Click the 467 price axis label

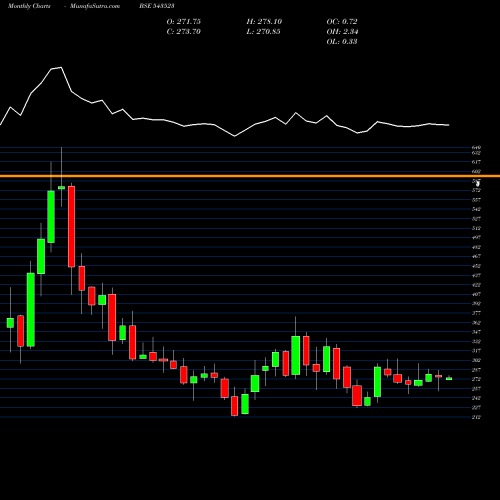pos(476,256)
